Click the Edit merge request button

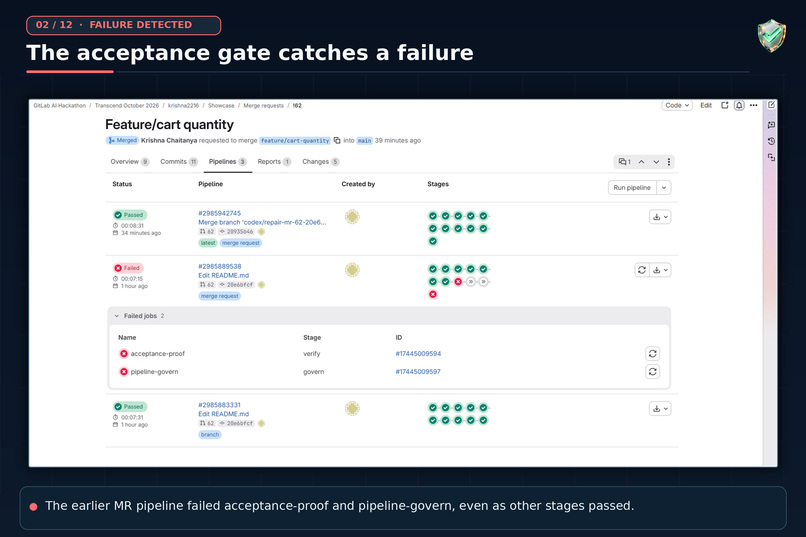pos(706,105)
